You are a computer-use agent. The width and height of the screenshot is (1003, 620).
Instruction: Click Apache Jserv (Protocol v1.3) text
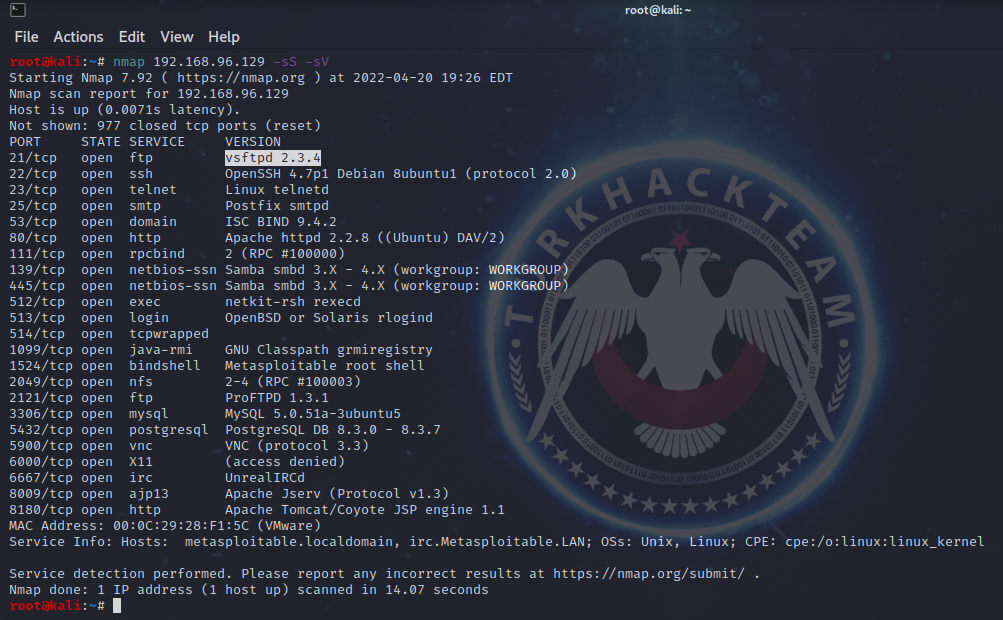pos(336,494)
